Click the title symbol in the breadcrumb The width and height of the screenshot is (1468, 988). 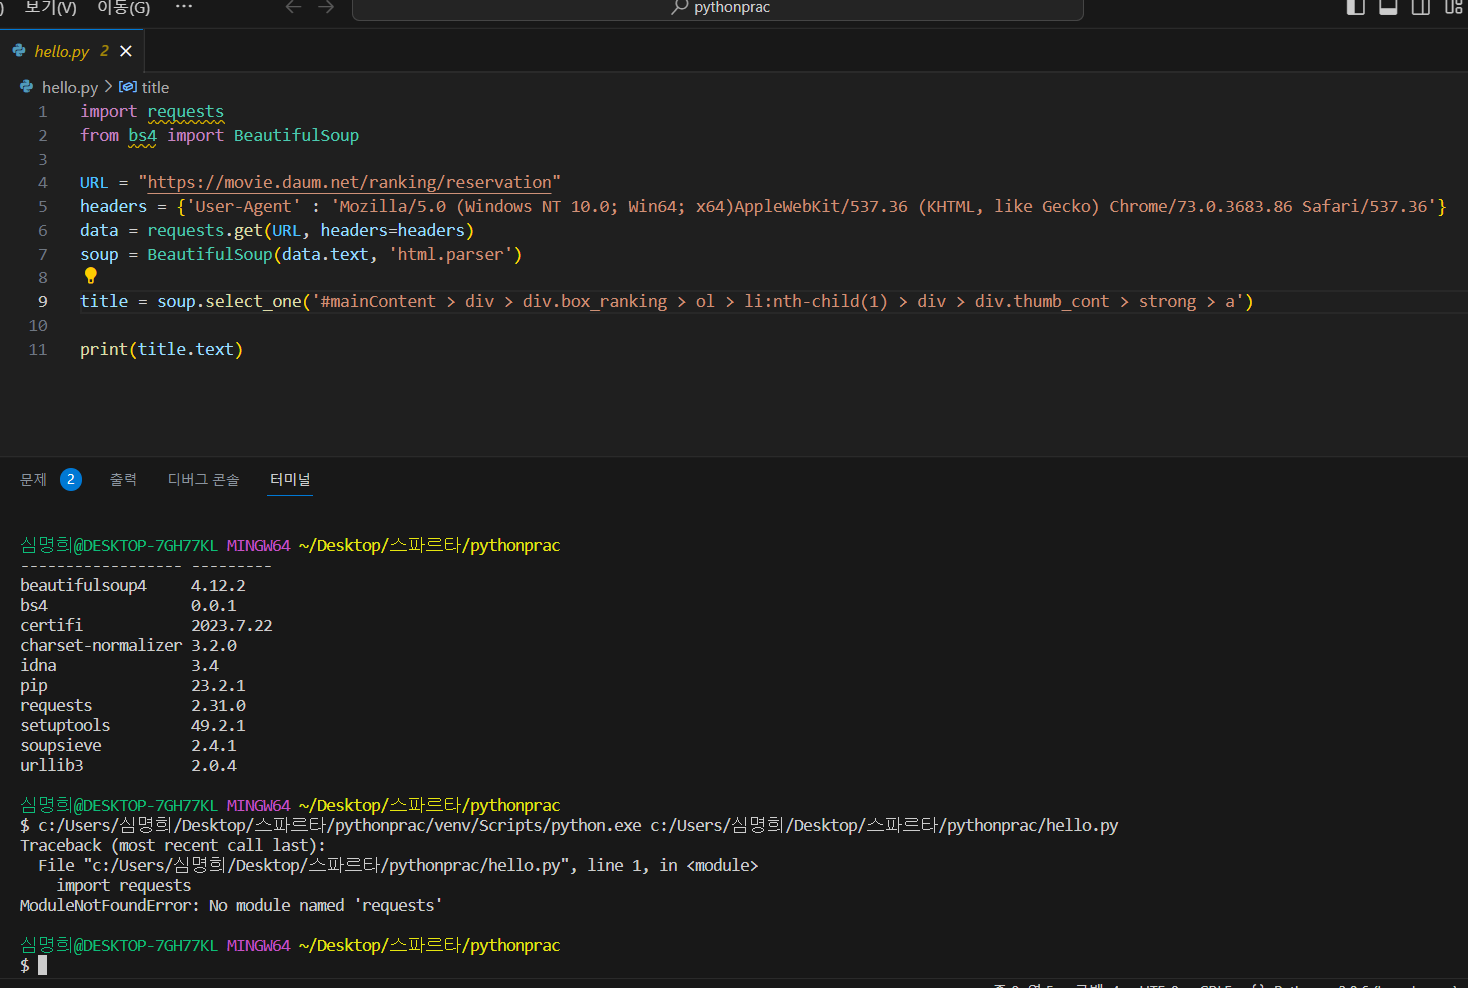coord(155,88)
